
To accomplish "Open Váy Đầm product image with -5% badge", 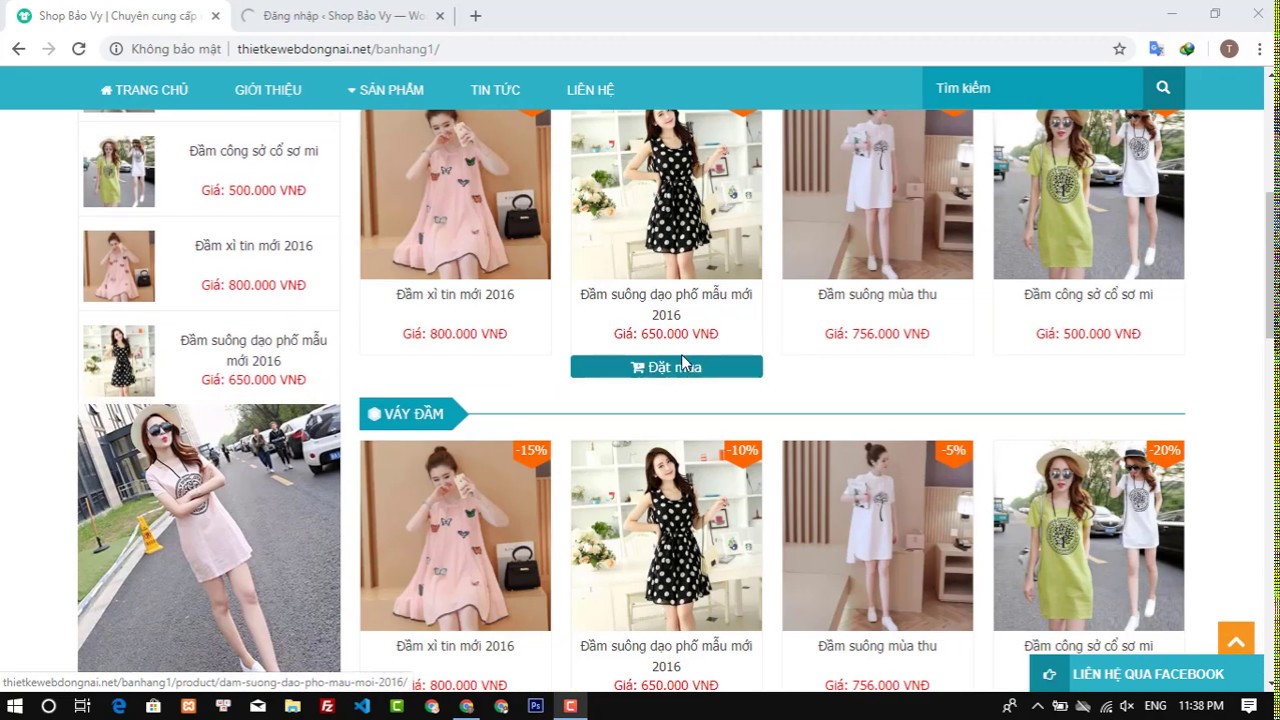I will 877,536.
